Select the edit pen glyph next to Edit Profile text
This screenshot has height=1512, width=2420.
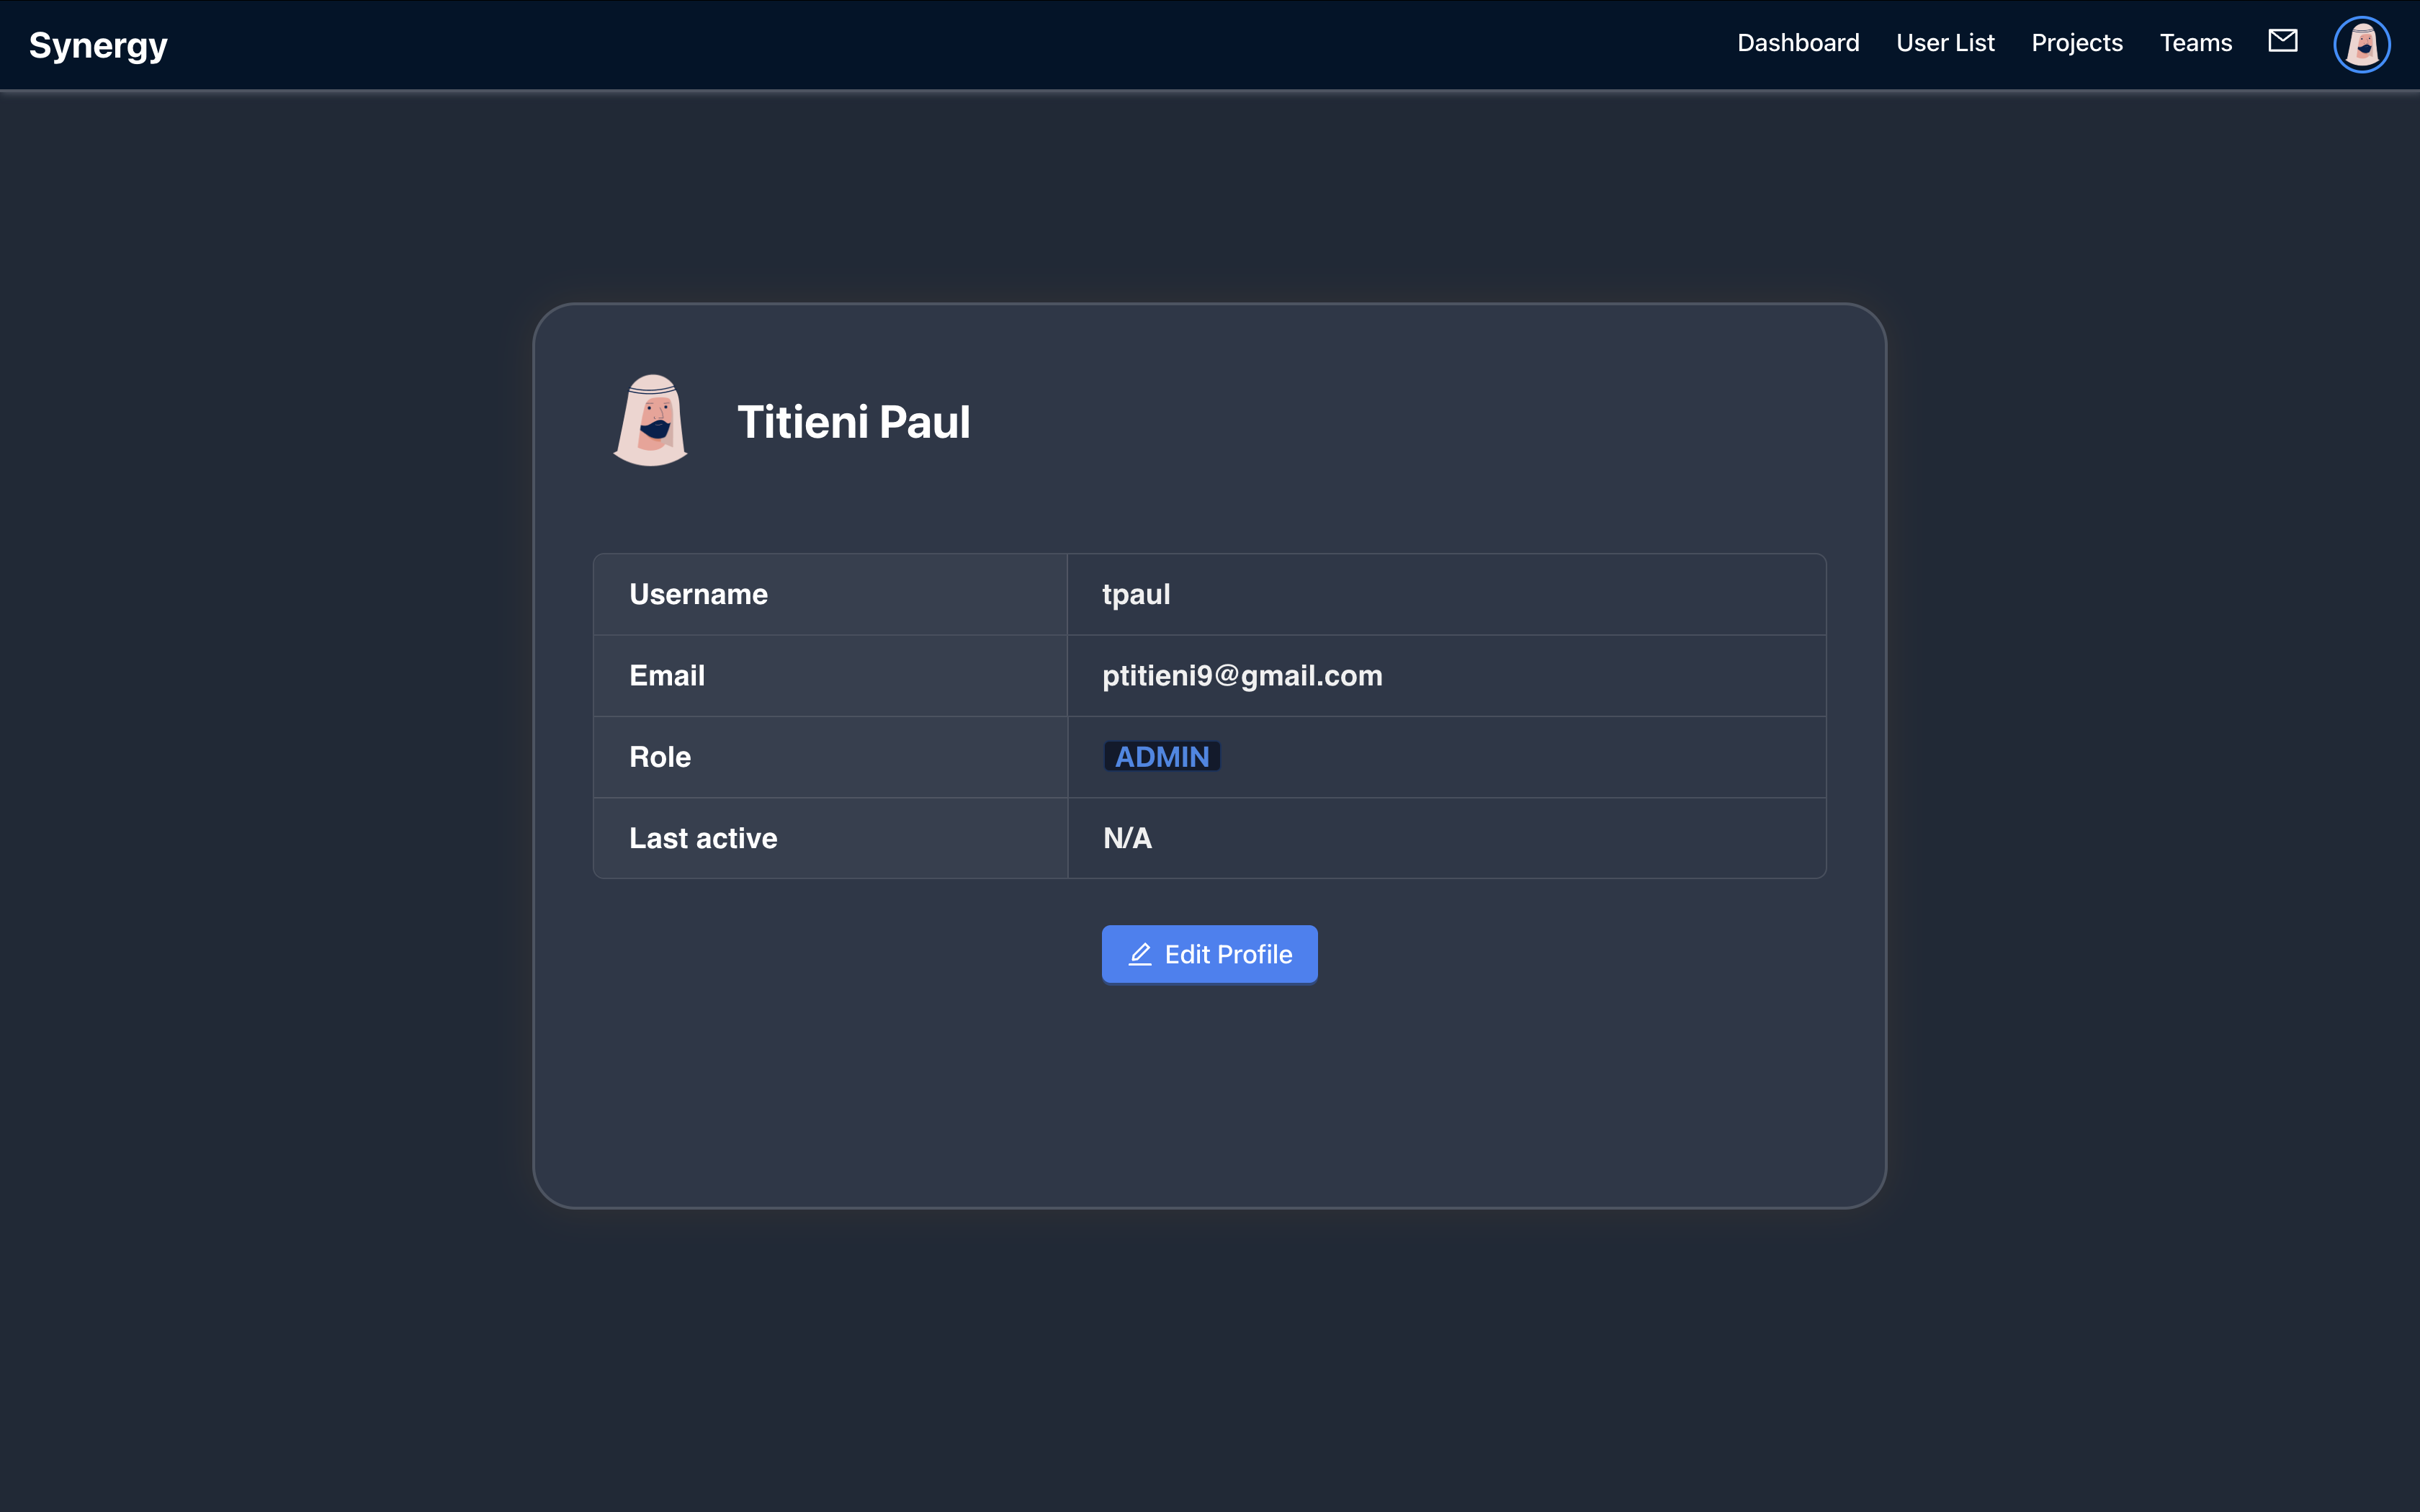[x=1140, y=954]
